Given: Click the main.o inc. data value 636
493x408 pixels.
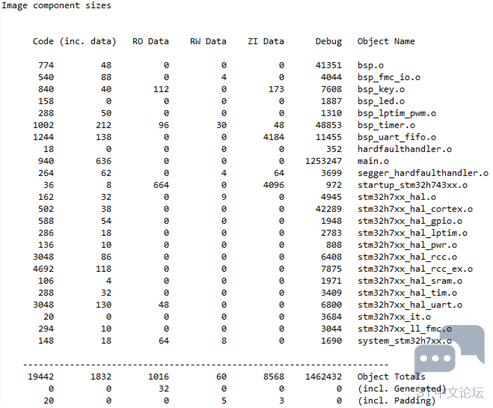Looking at the screenshot, I should pyautogui.click(x=104, y=161).
